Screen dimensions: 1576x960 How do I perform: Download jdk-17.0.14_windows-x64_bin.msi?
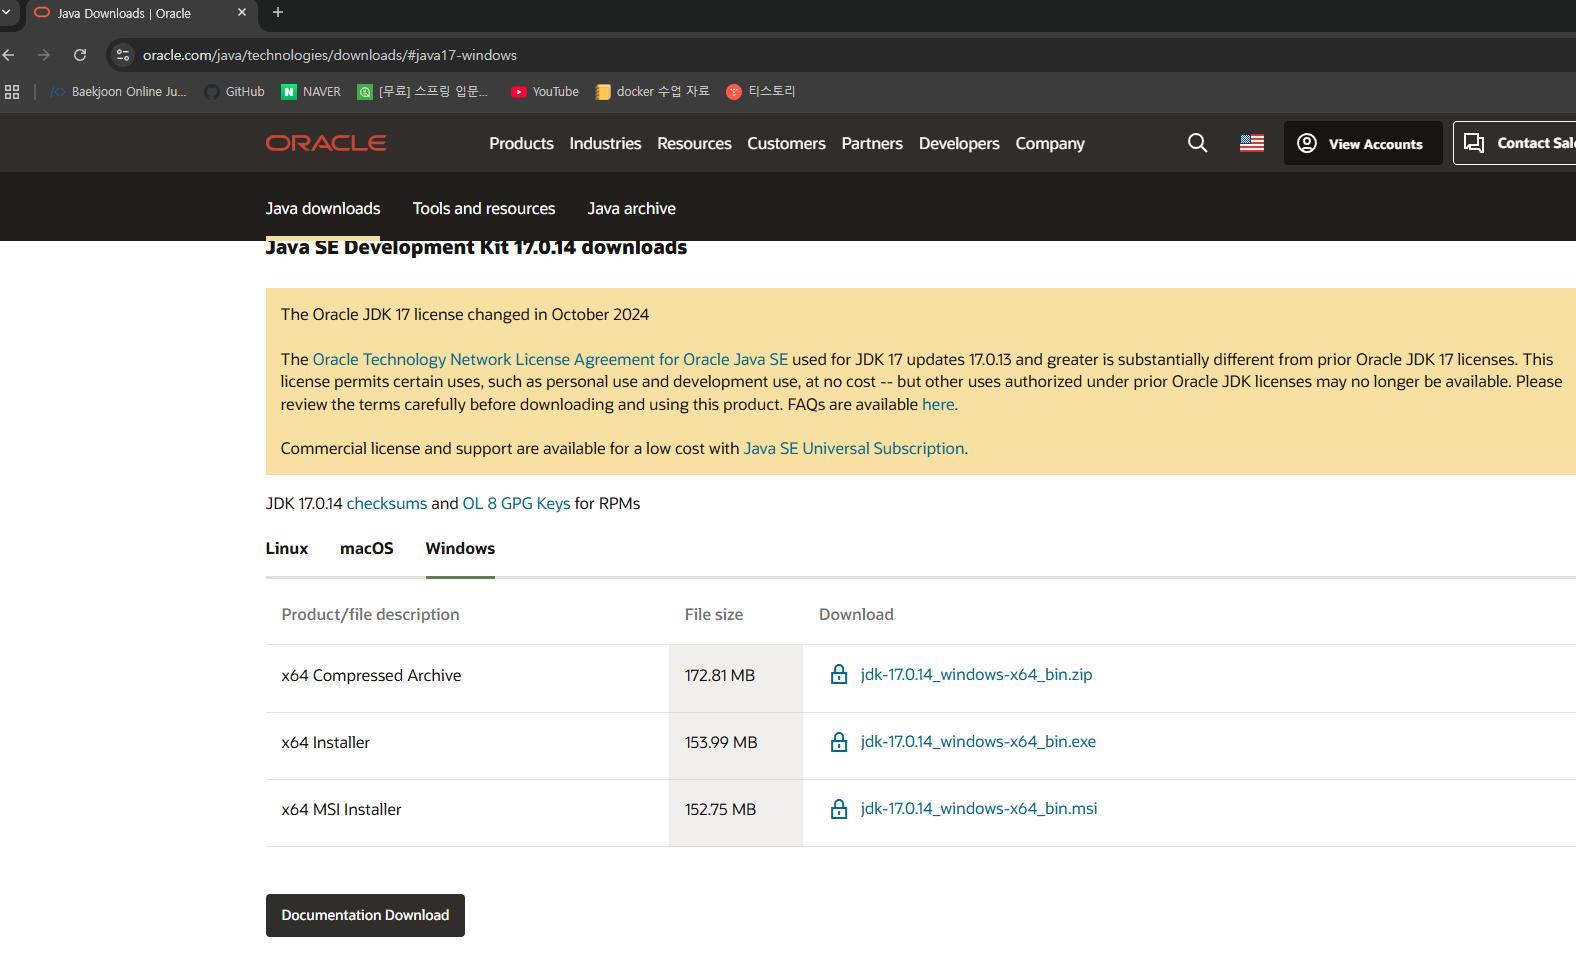979,808
